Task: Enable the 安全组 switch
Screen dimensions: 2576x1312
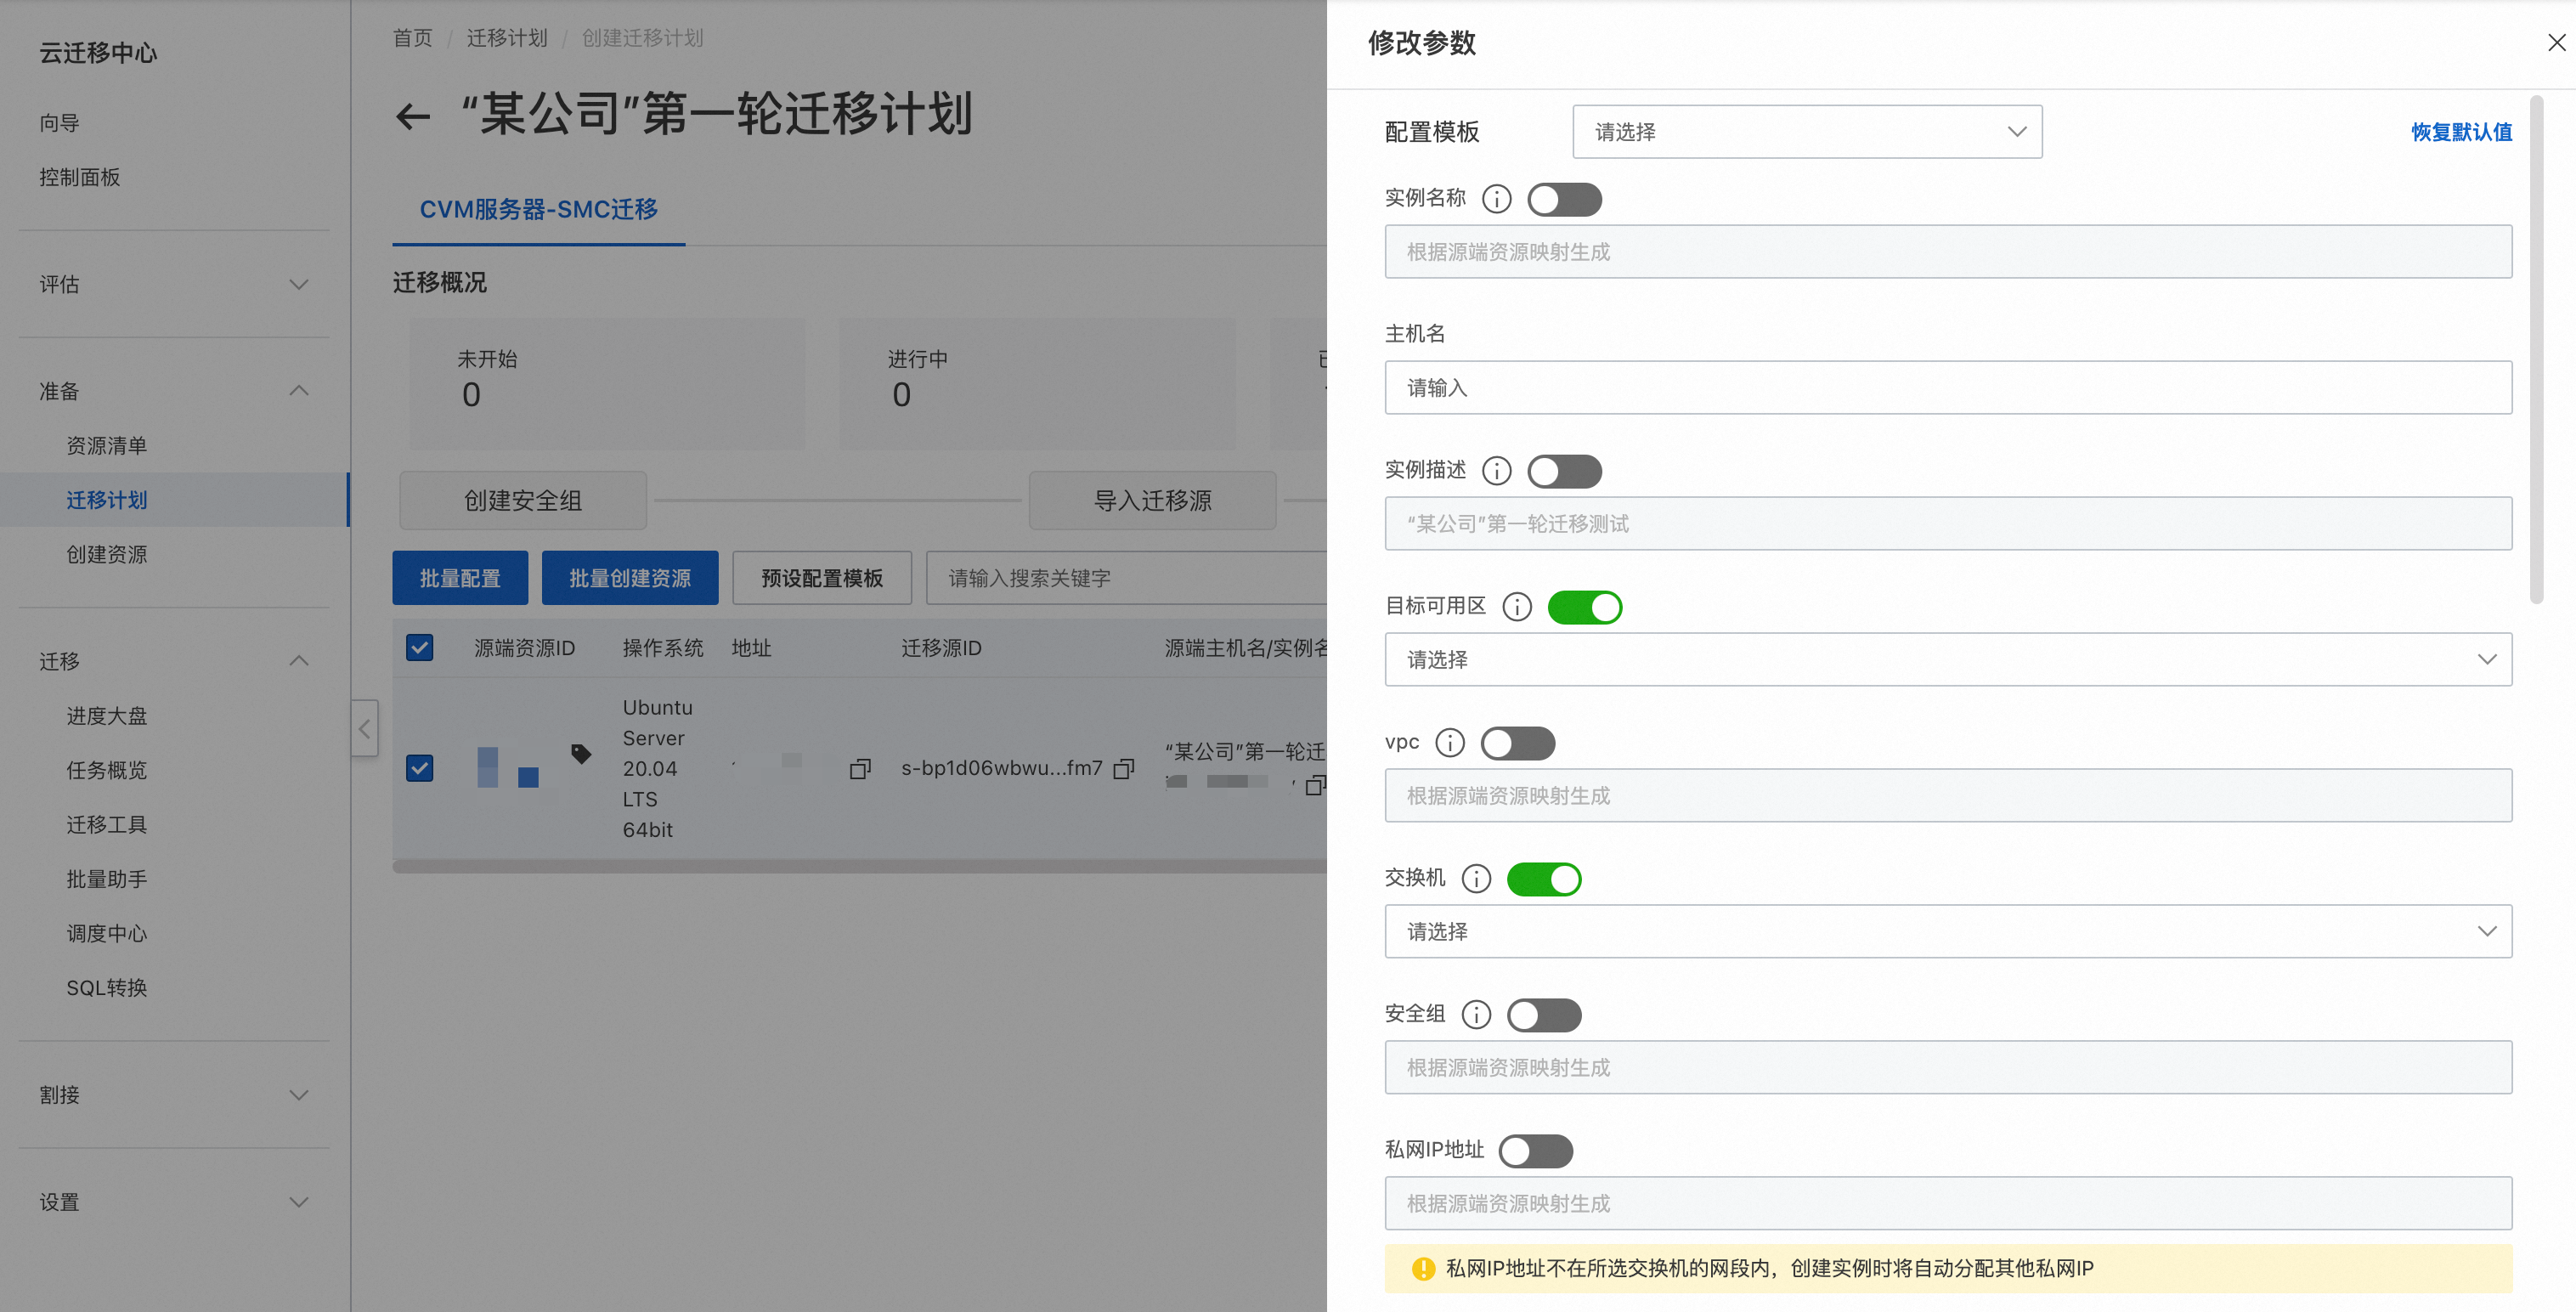Action: (x=1544, y=1015)
